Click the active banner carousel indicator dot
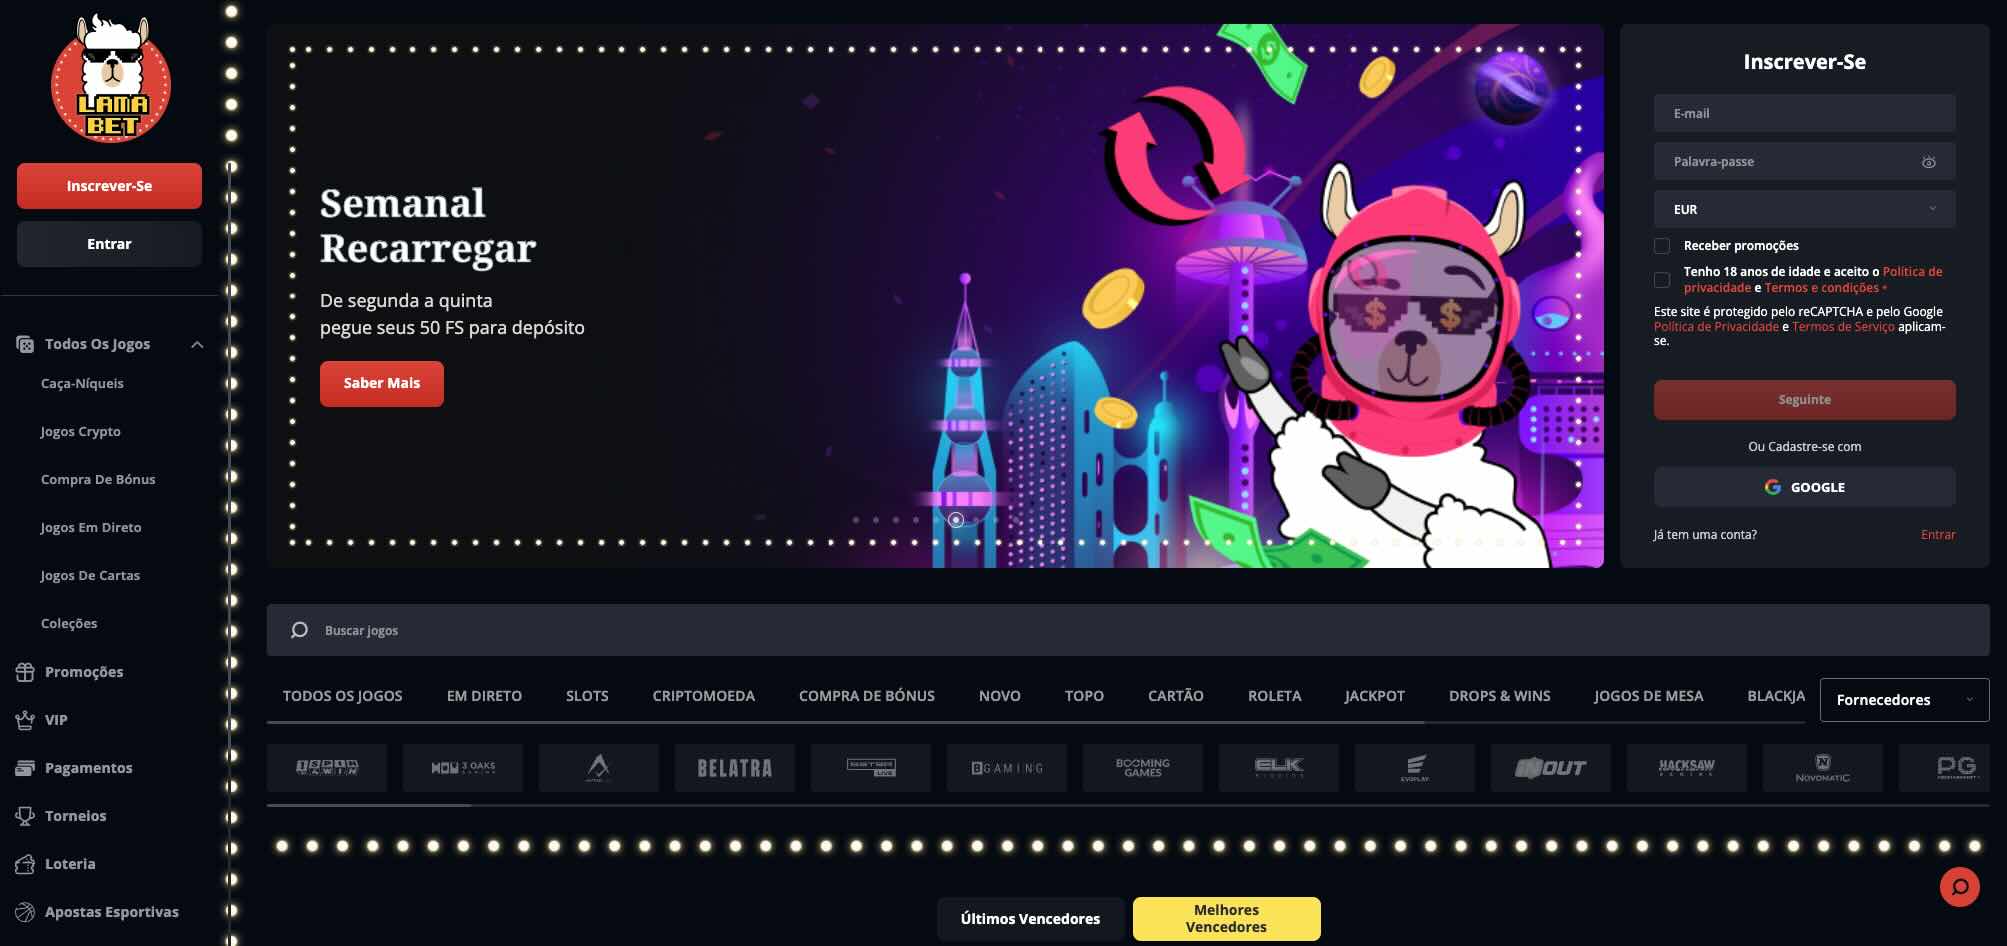Screen dimensions: 2007x946 pos(956,520)
